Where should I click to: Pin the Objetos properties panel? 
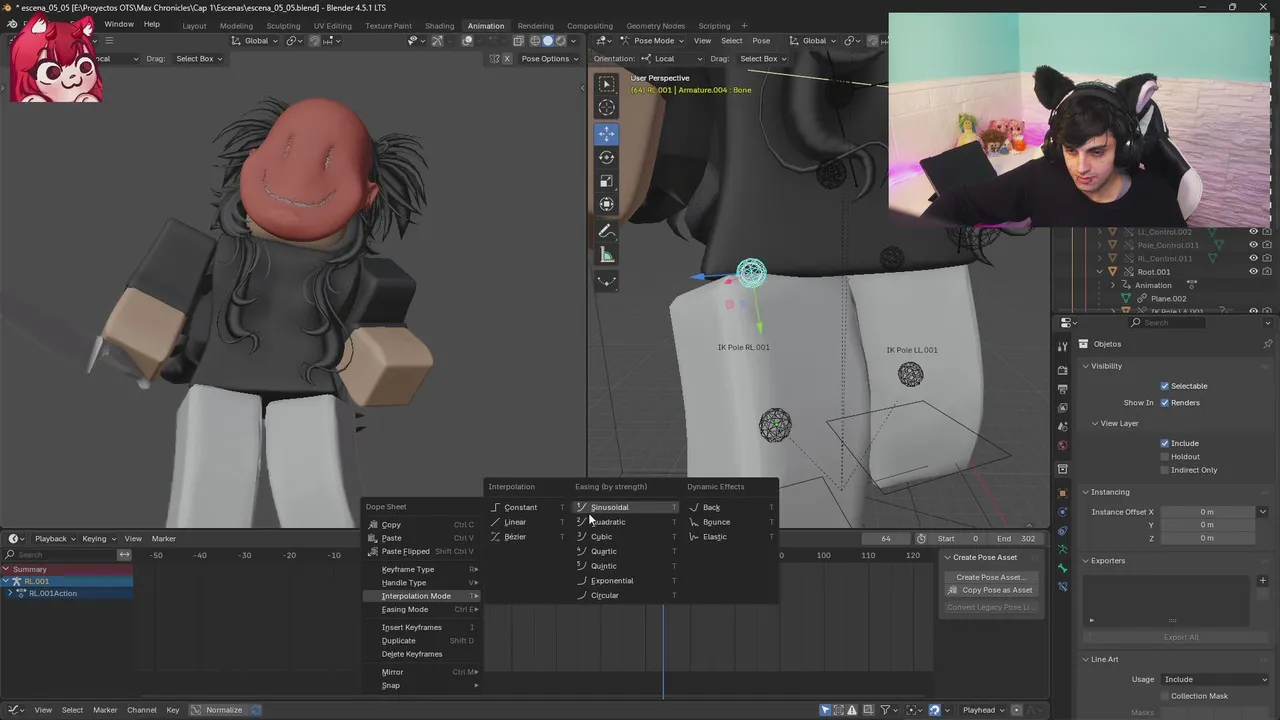click(x=1267, y=344)
